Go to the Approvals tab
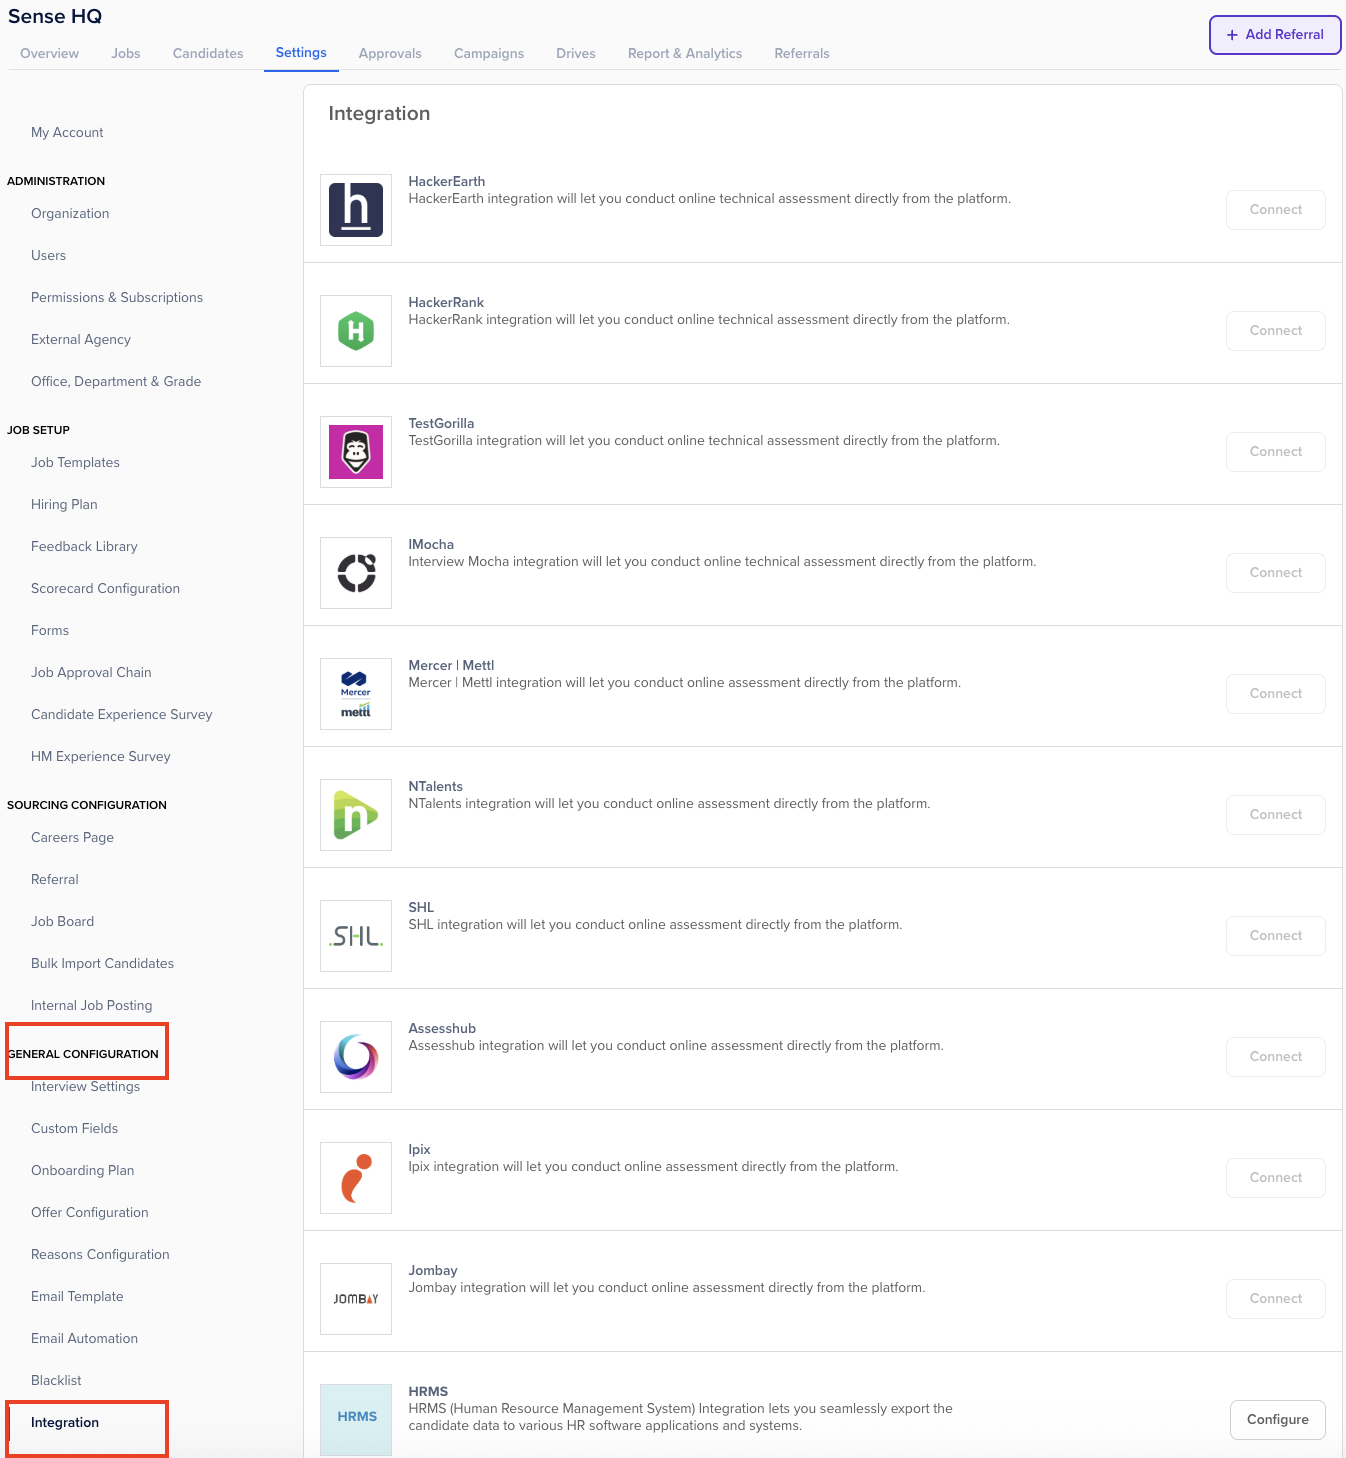The width and height of the screenshot is (1346, 1458). [390, 53]
